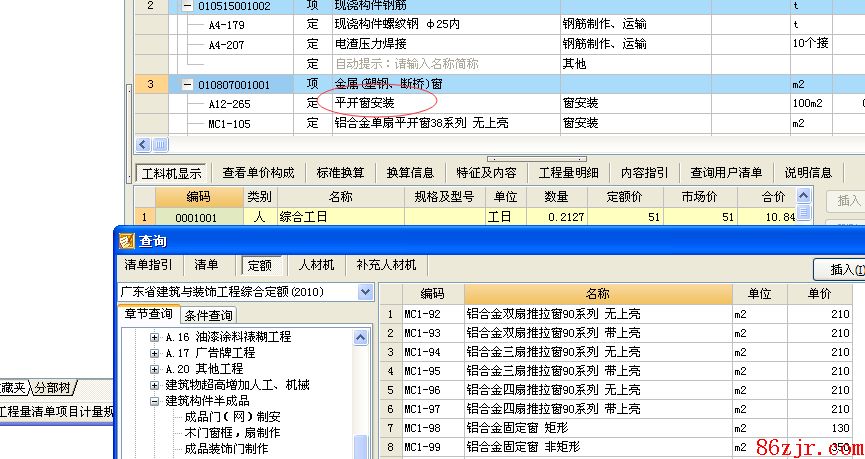Switch to 条件查询 tab
Image resolution: width=865 pixels, height=459 pixels.
pyautogui.click(x=209, y=316)
